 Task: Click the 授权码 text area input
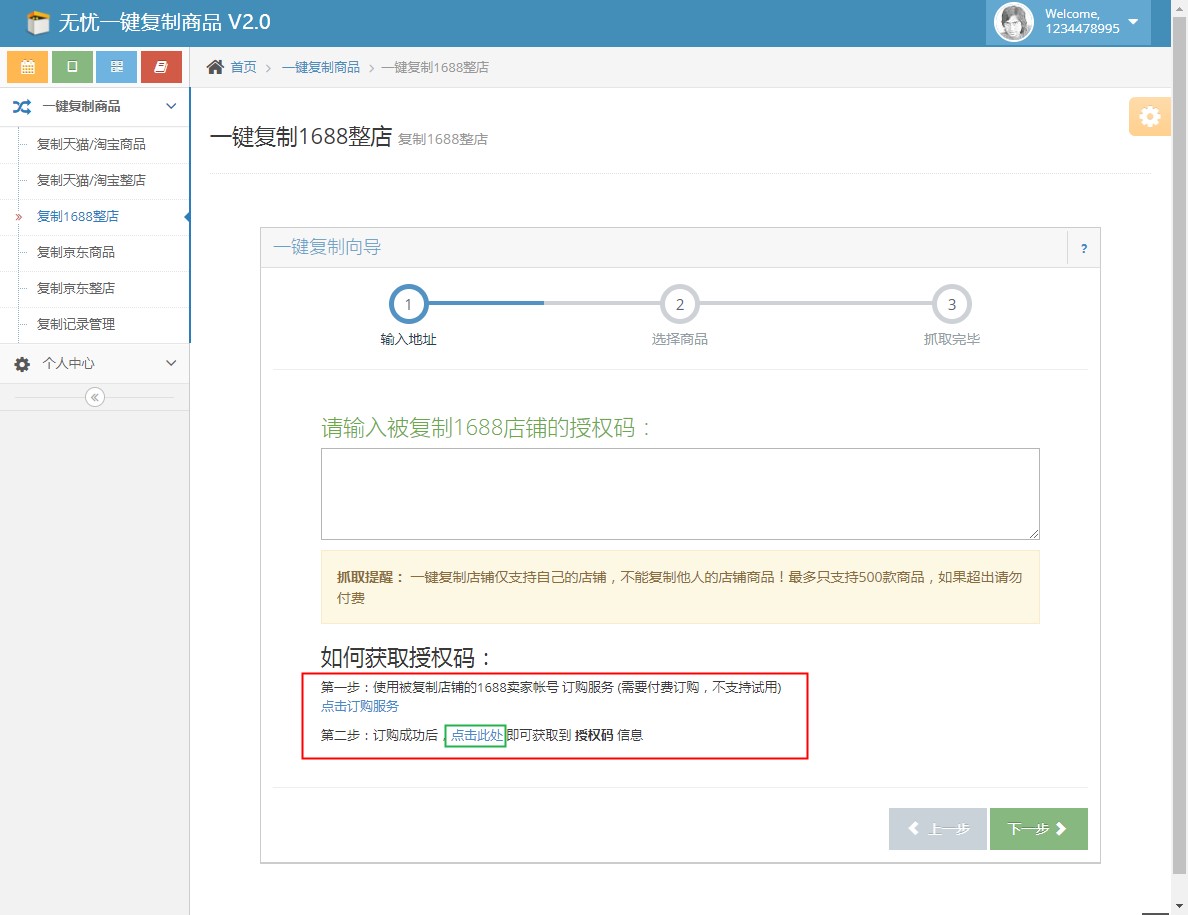click(680, 494)
